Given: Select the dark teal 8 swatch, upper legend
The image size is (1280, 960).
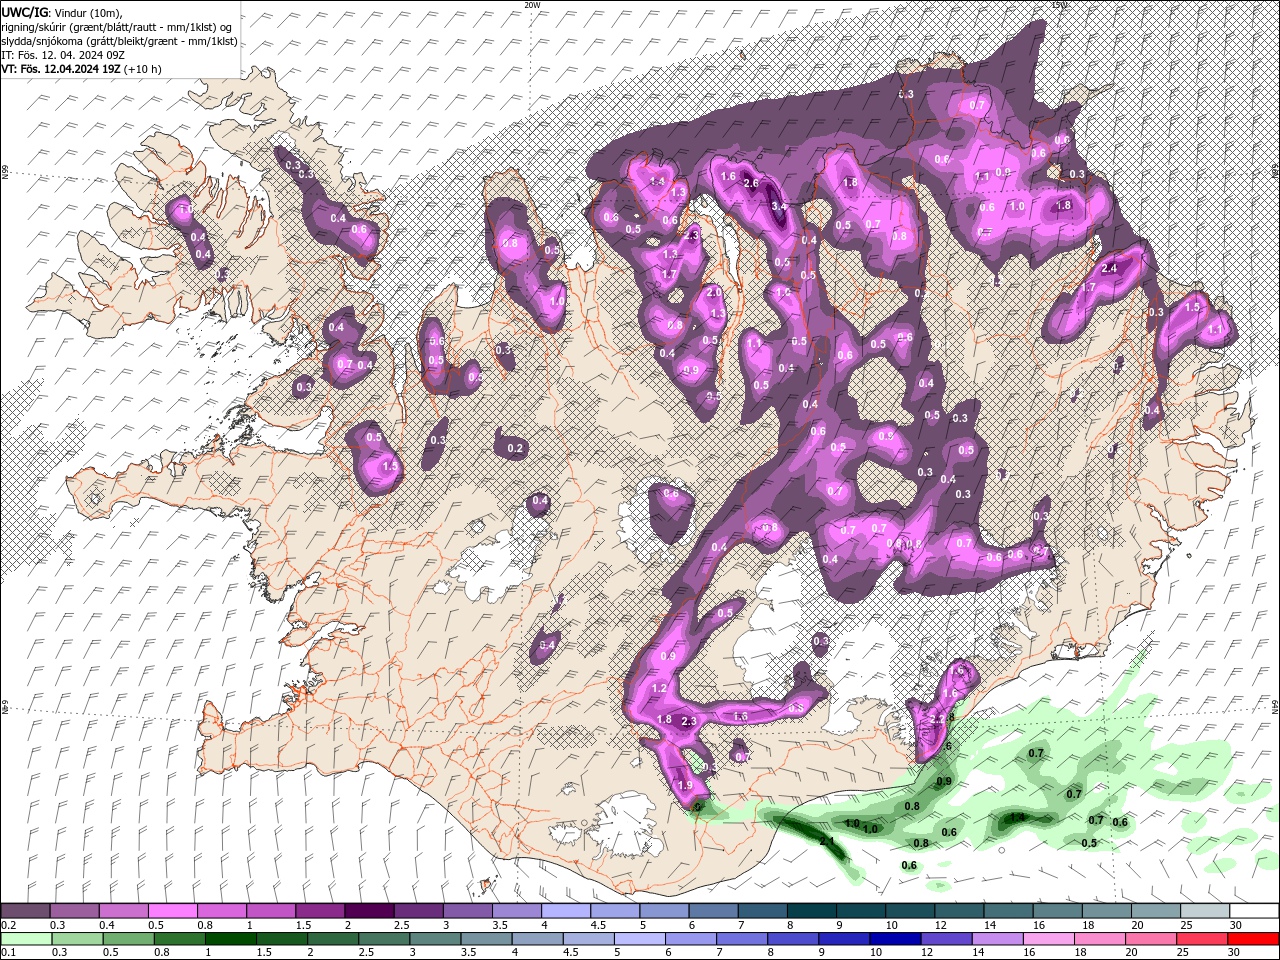Looking at the screenshot, I should (810, 911).
